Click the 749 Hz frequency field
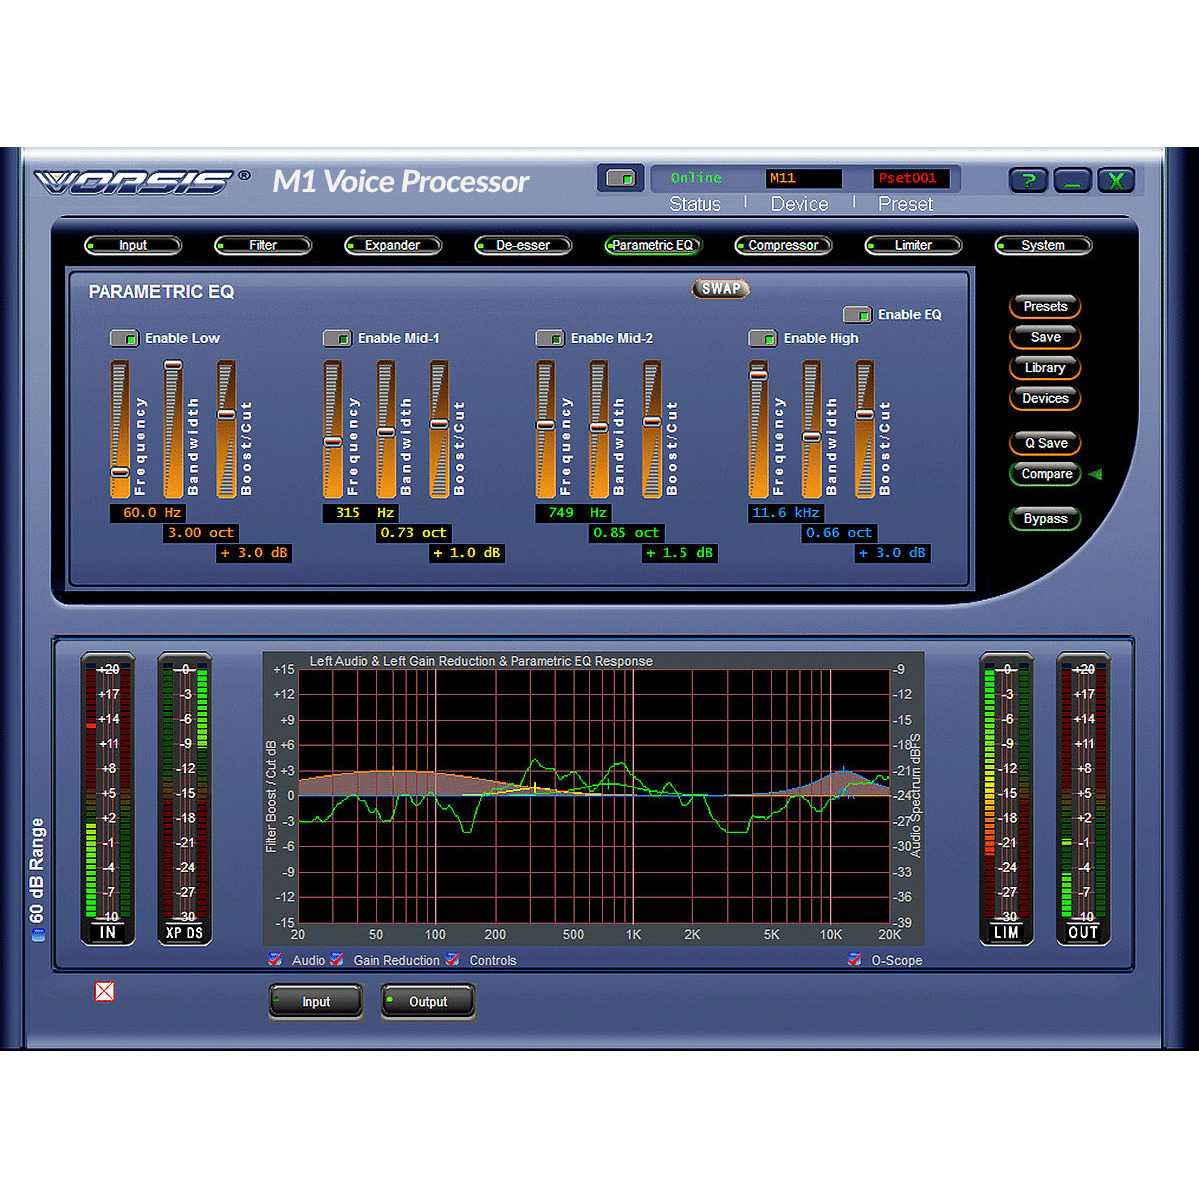The image size is (1199, 1199). pyautogui.click(x=573, y=512)
